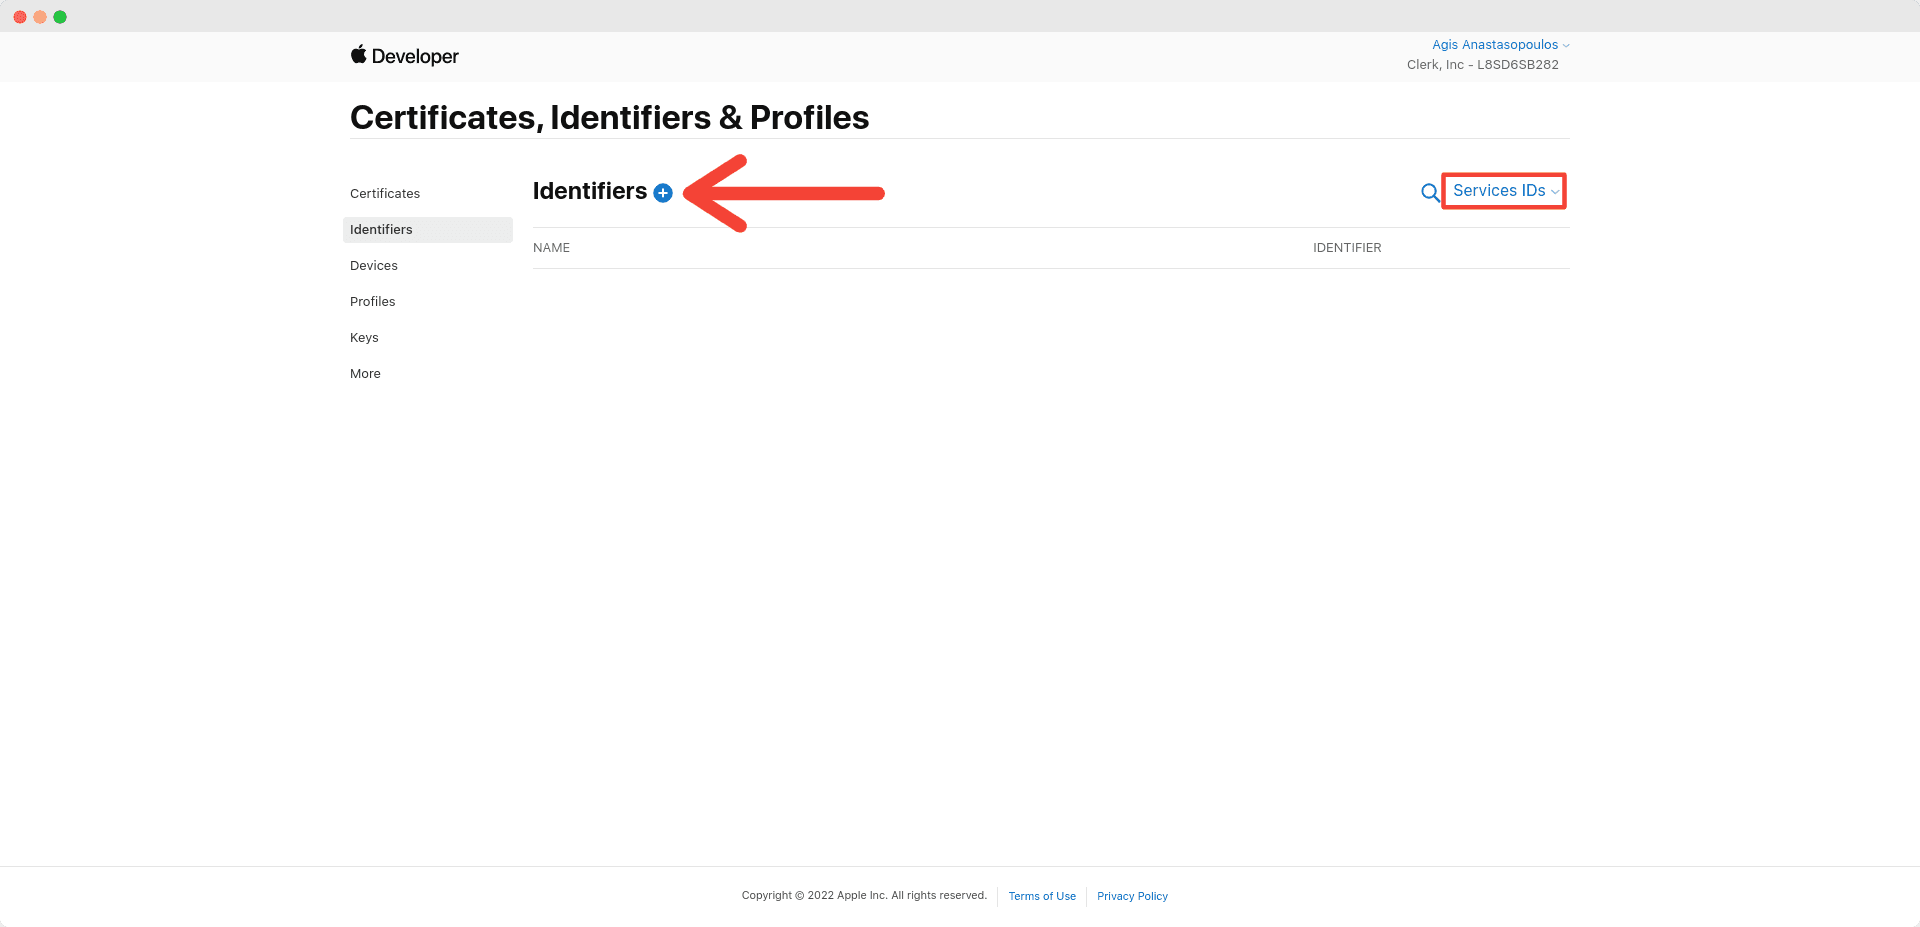This screenshot has width=1920, height=927.
Task: Open the Profiles sidebar item
Action: 373,301
